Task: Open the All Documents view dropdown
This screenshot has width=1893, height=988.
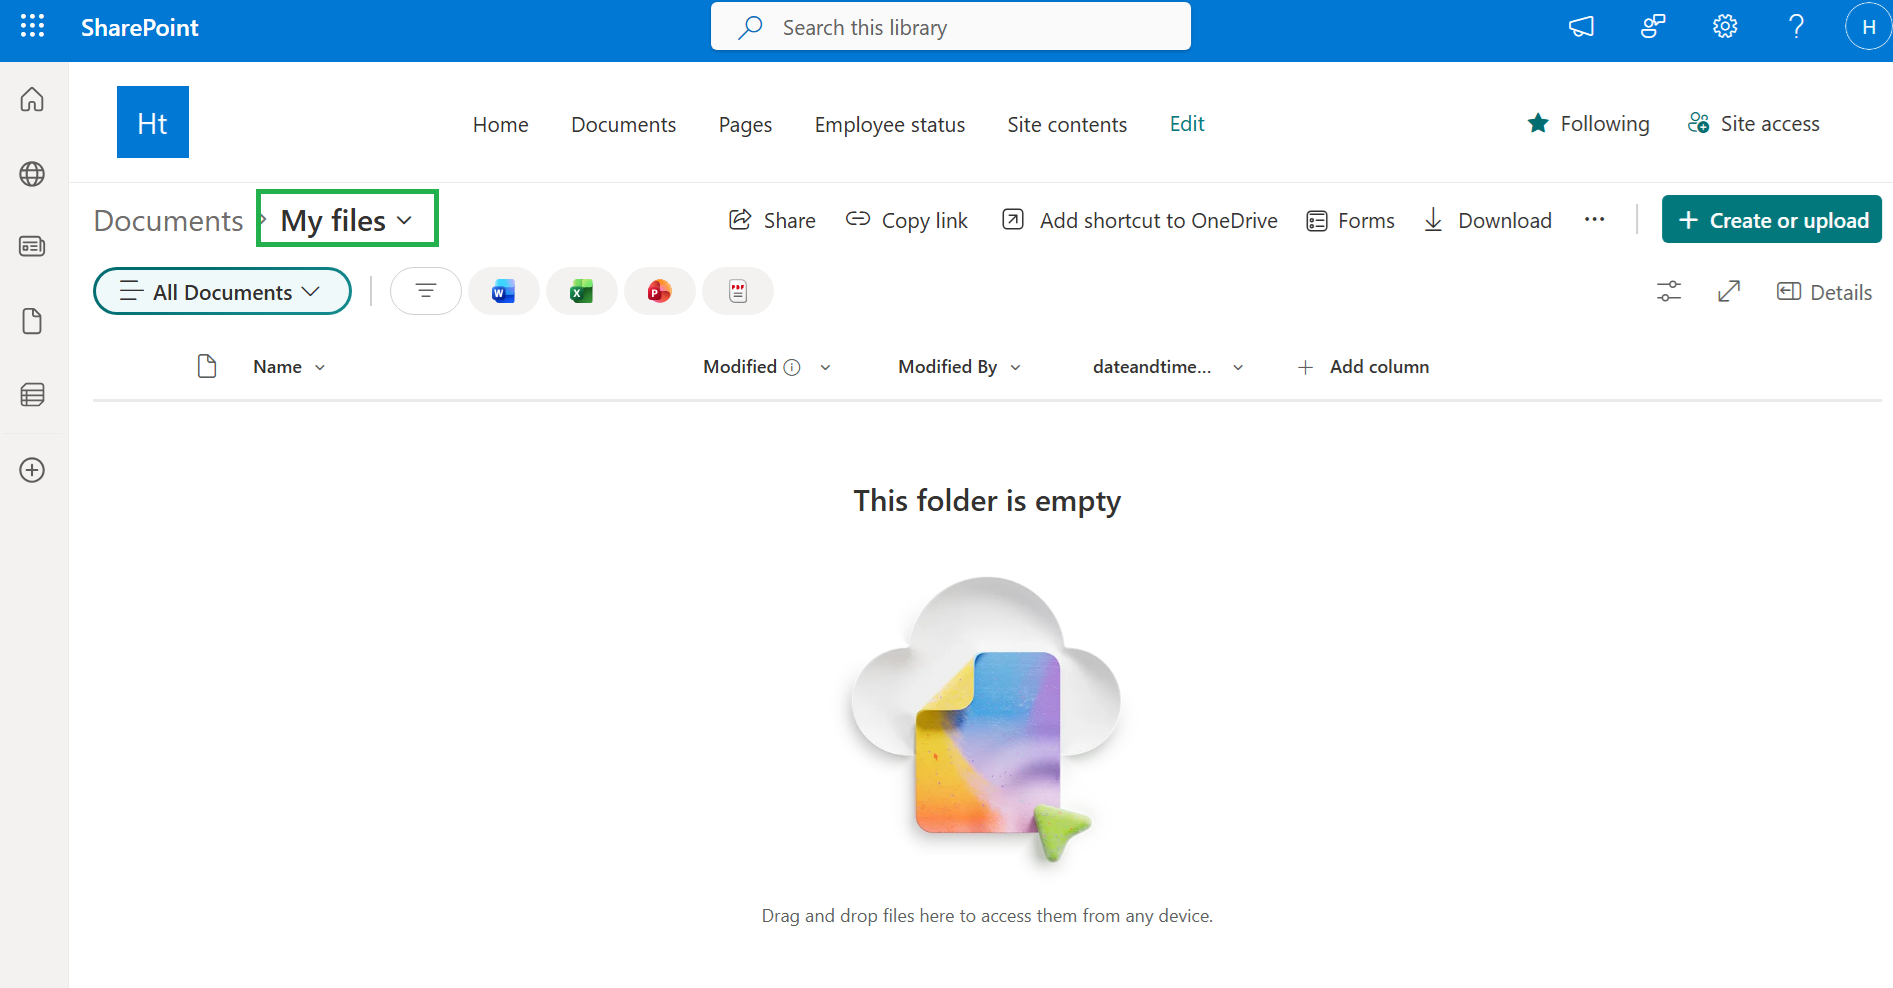Action: (x=222, y=291)
